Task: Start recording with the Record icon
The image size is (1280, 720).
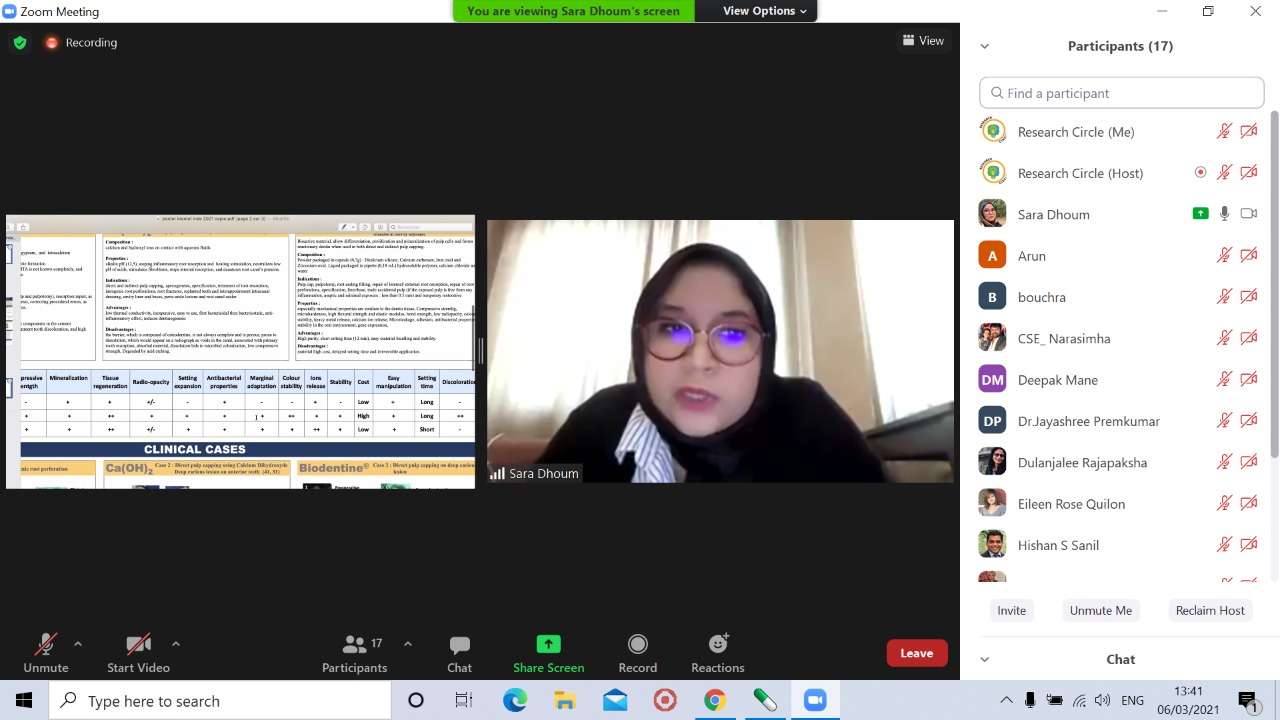Action: [x=637, y=645]
